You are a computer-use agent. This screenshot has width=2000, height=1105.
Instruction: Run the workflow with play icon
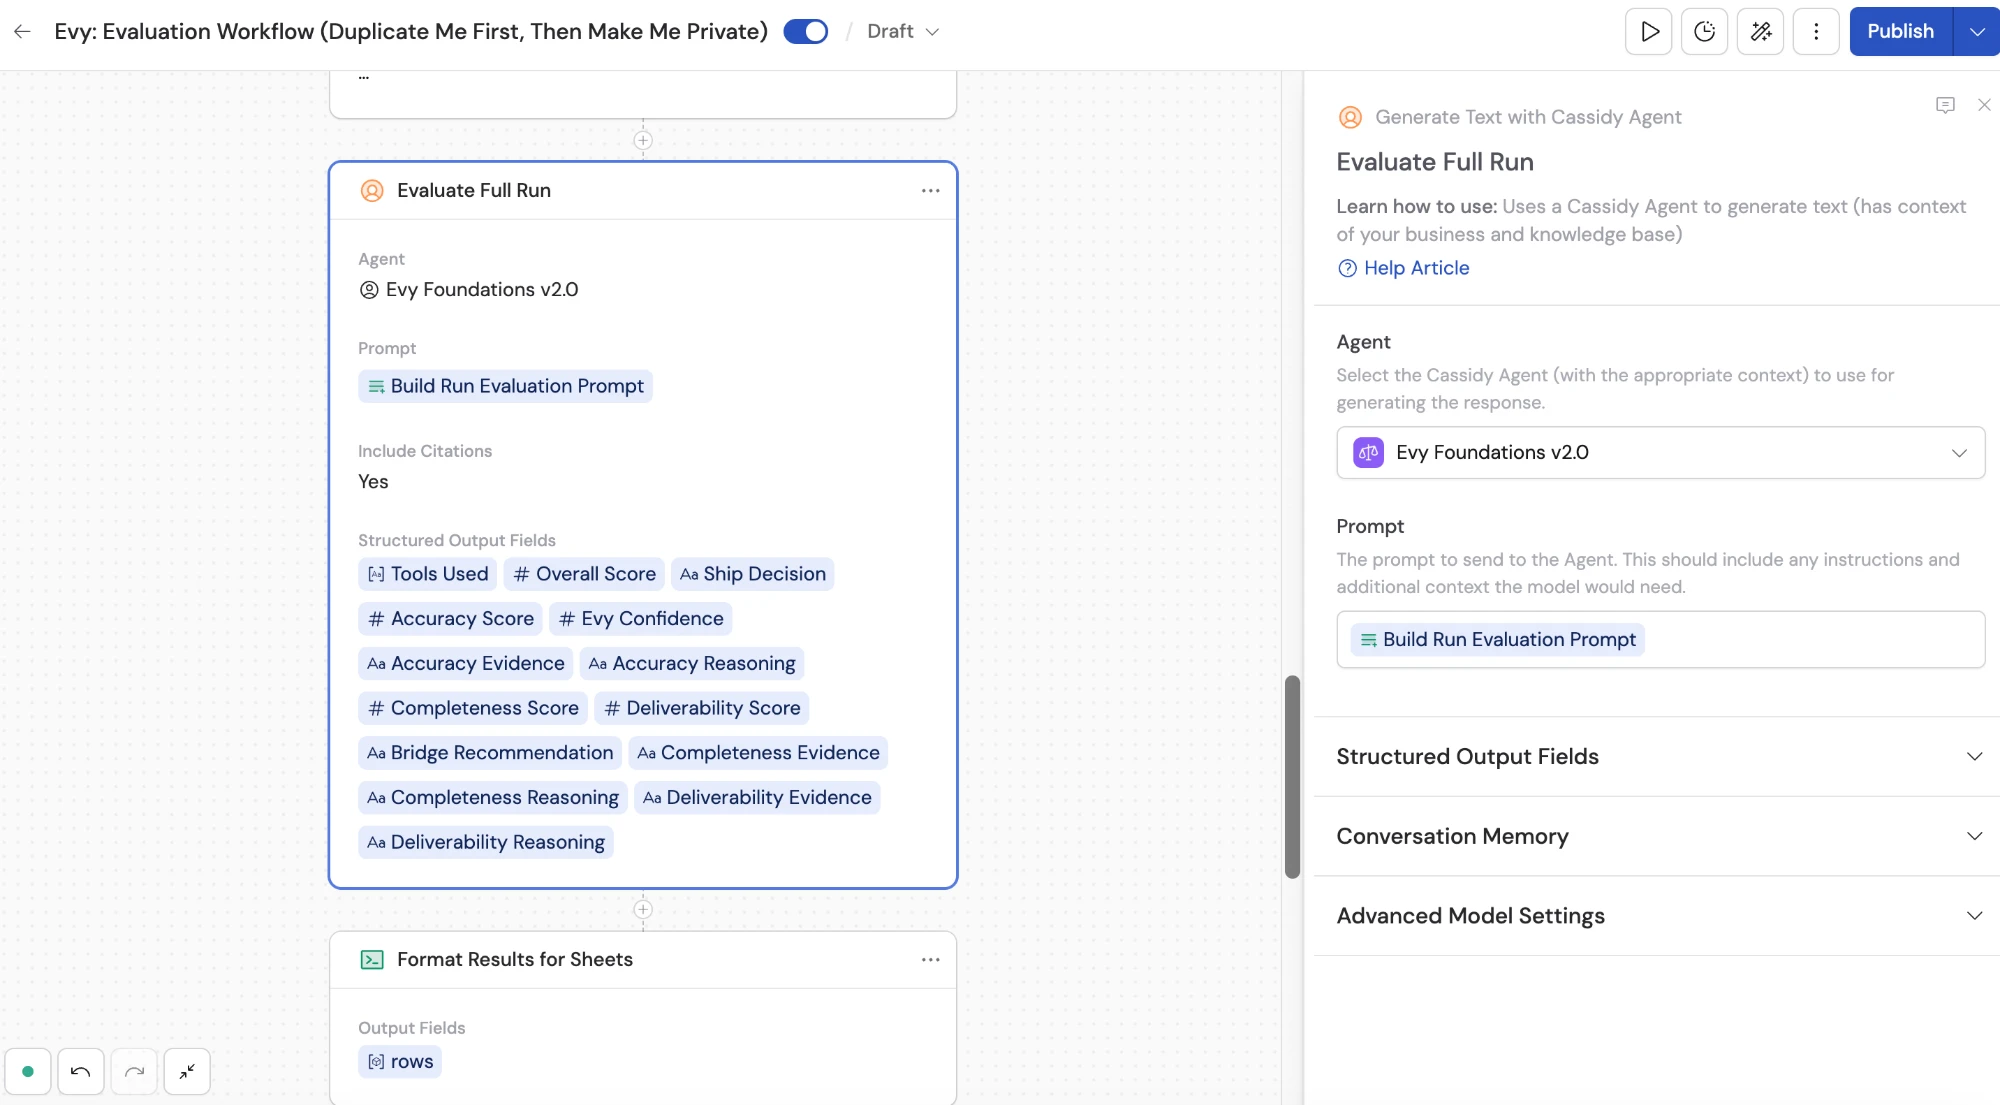click(x=1649, y=31)
